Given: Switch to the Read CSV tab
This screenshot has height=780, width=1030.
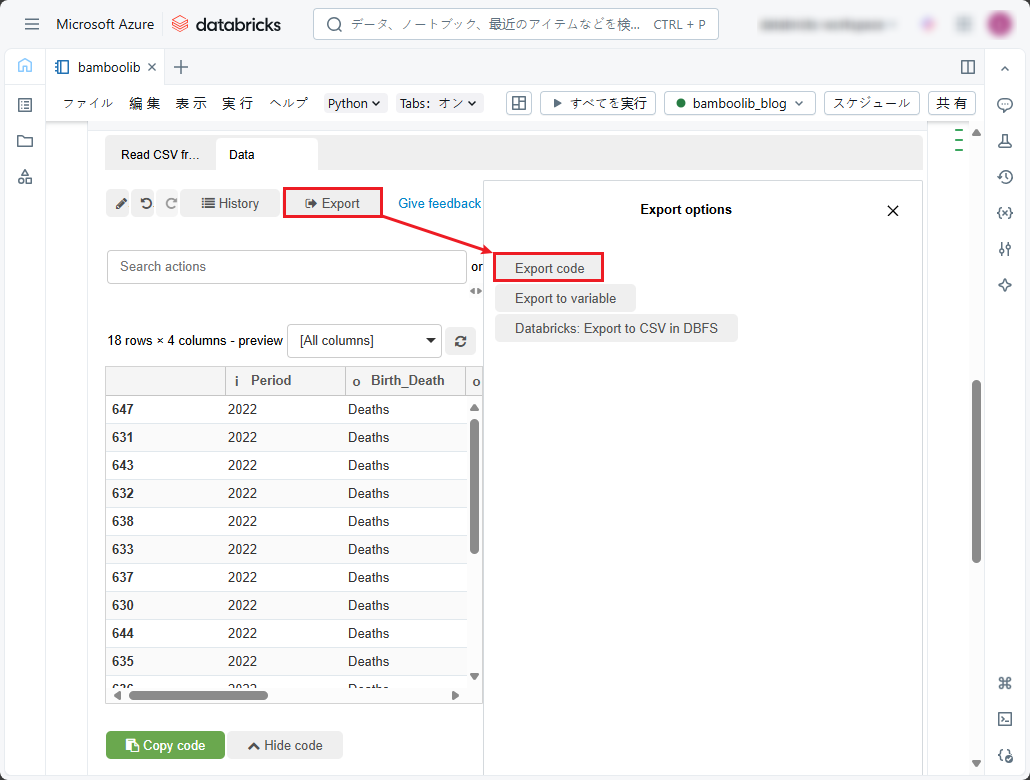Looking at the screenshot, I should tap(160, 155).
